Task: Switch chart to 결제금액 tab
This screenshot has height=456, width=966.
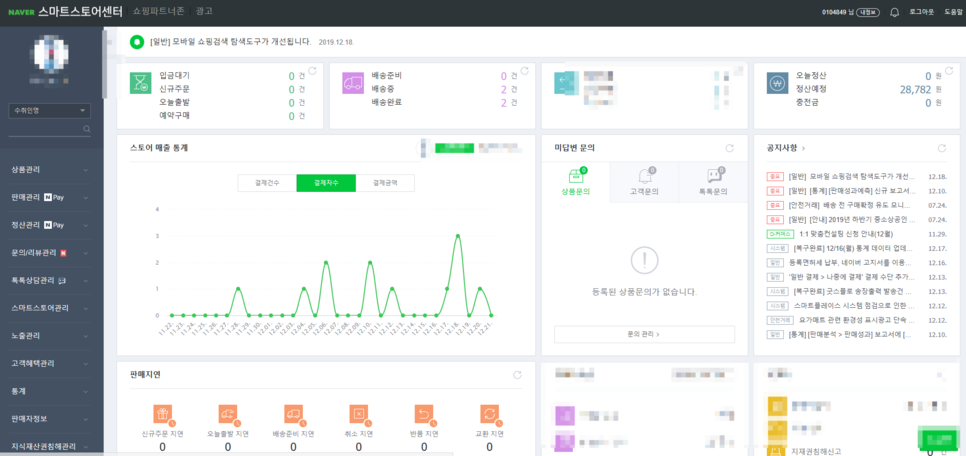Action: (385, 183)
